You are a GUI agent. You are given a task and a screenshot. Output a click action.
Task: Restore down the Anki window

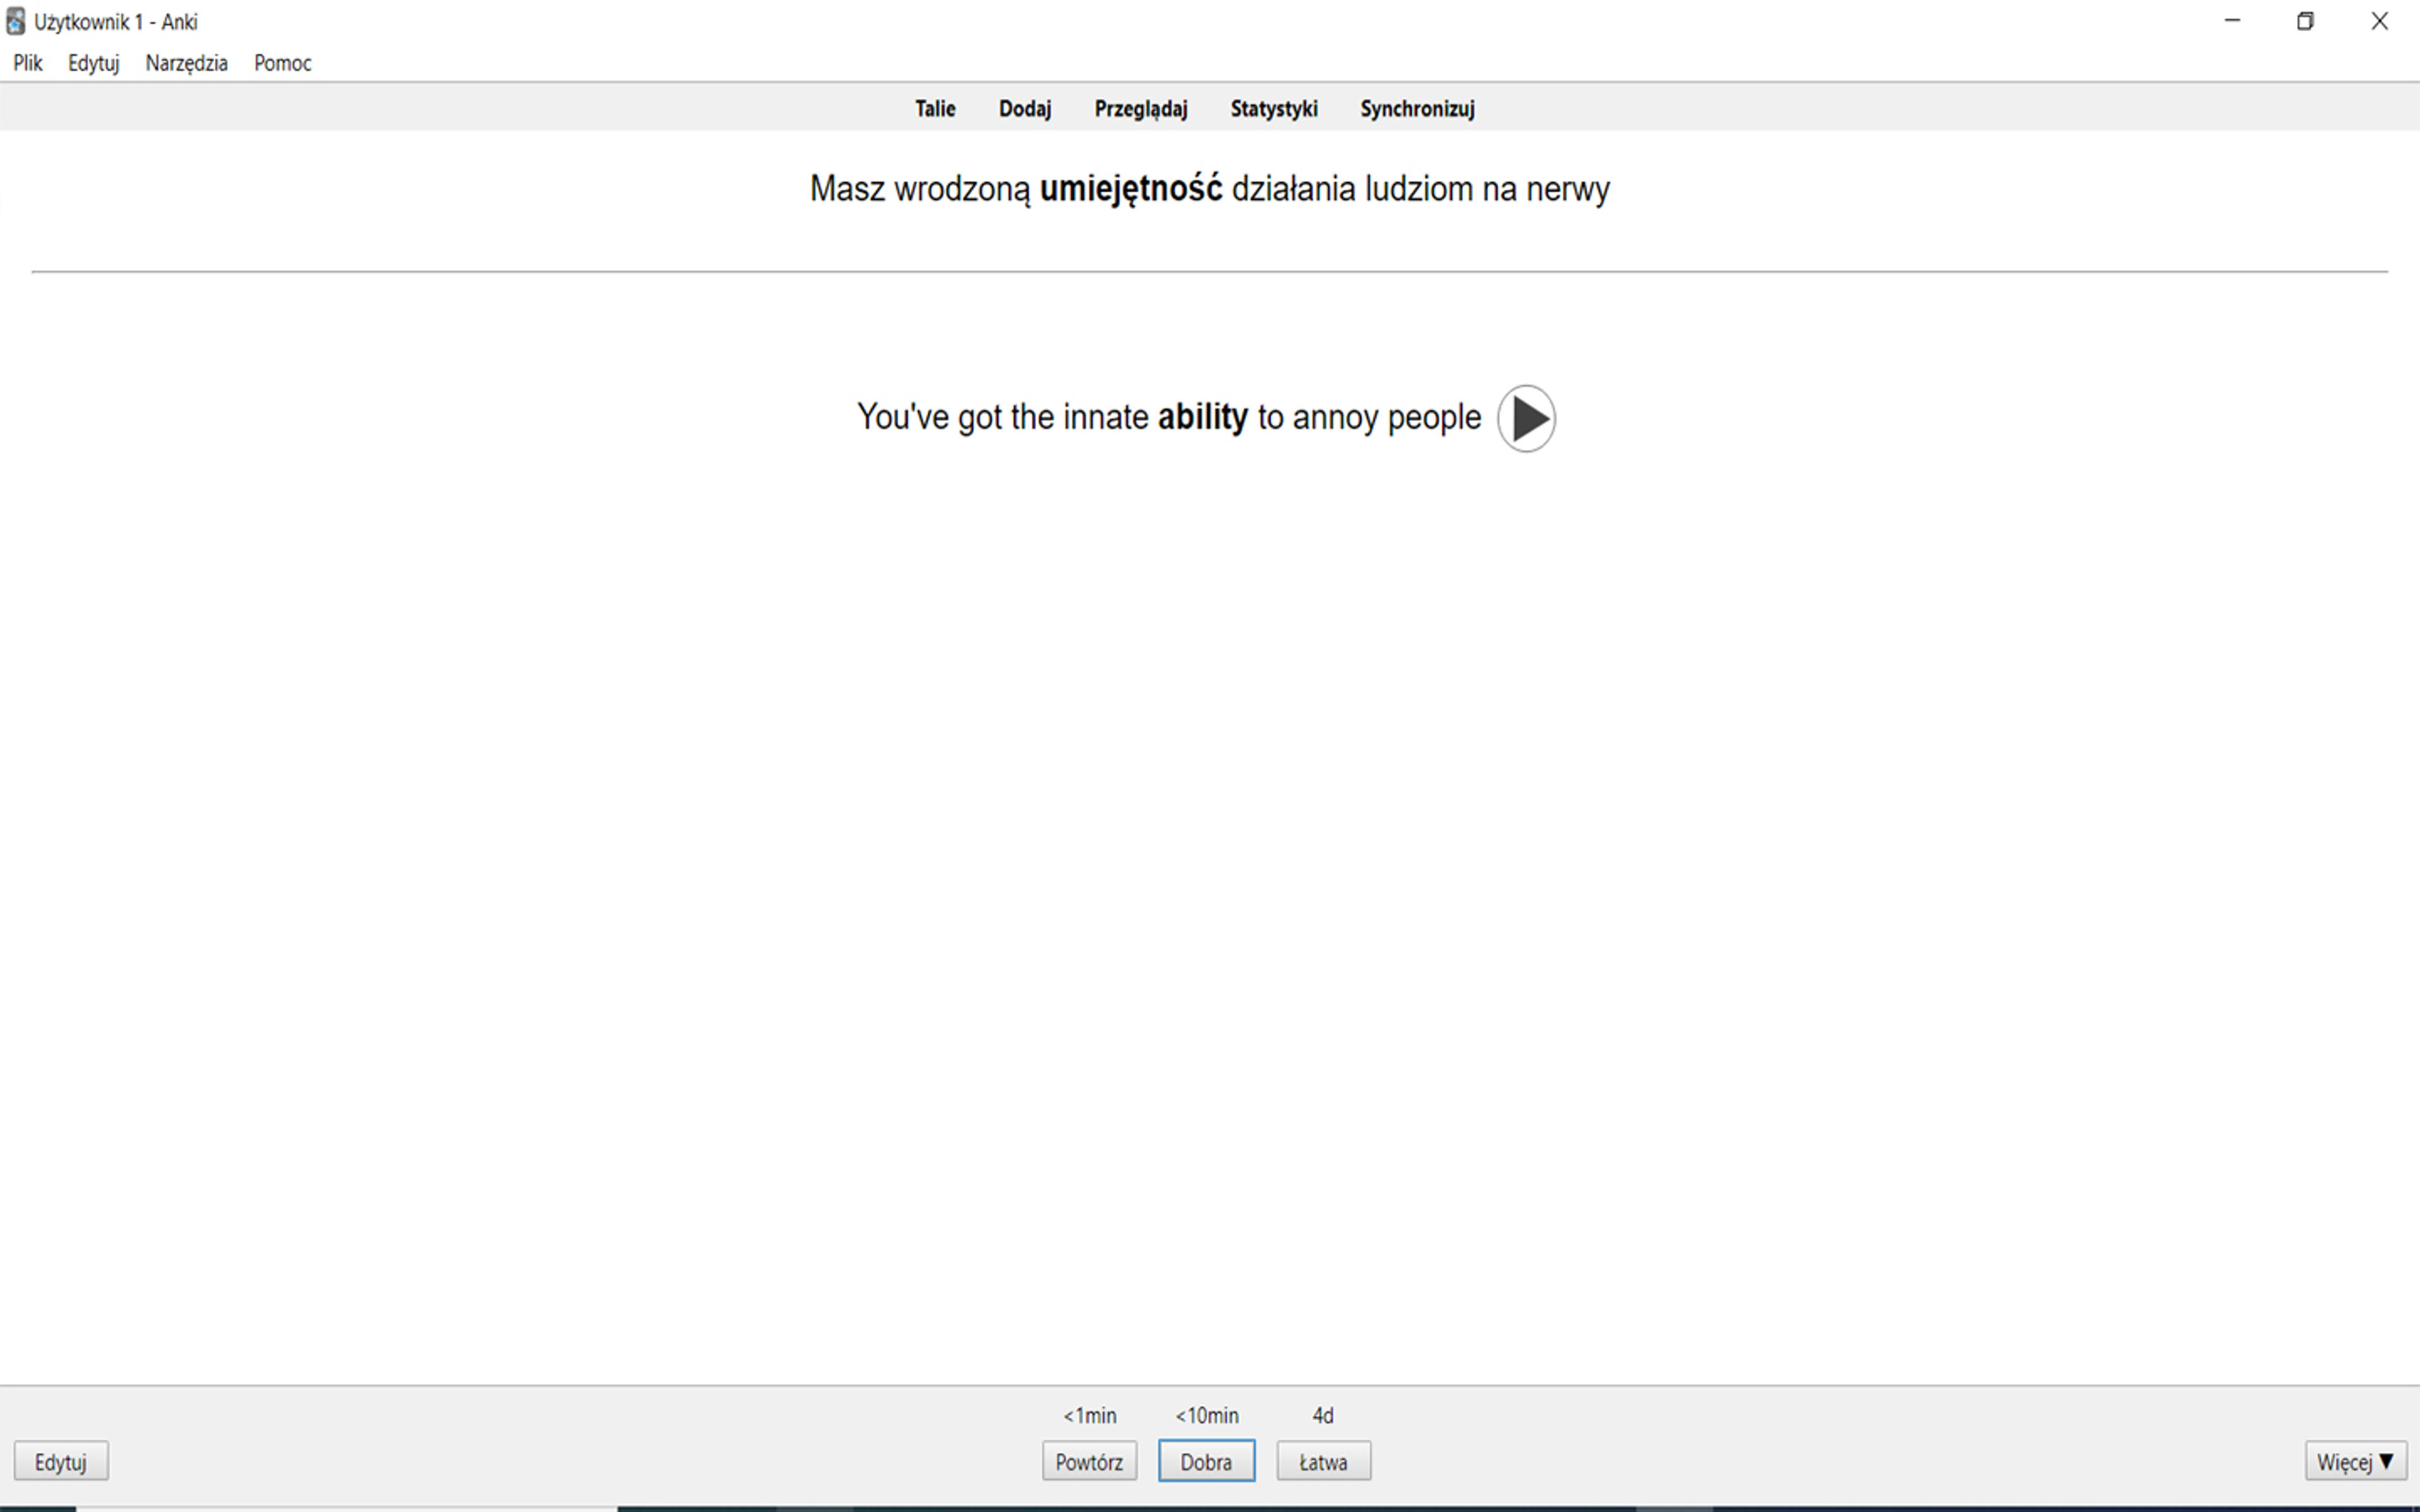tap(2305, 21)
